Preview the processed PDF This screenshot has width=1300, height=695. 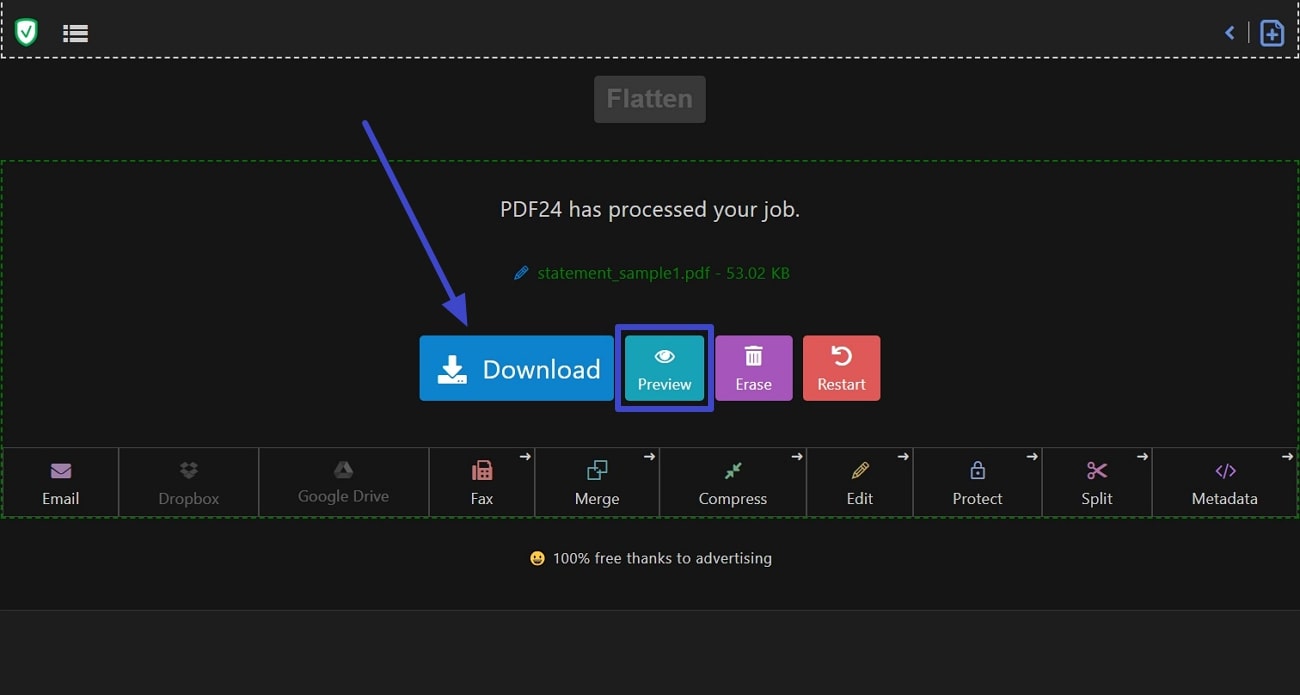tap(664, 368)
